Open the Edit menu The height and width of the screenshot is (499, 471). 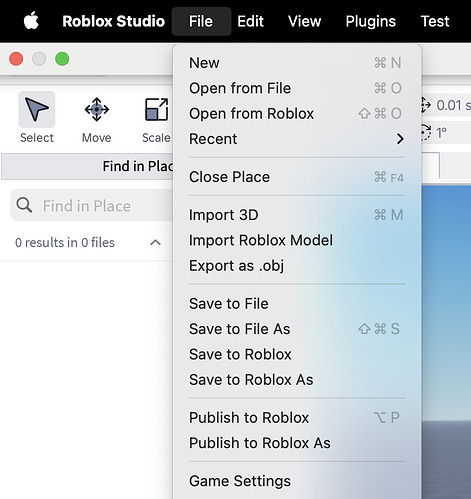(250, 21)
